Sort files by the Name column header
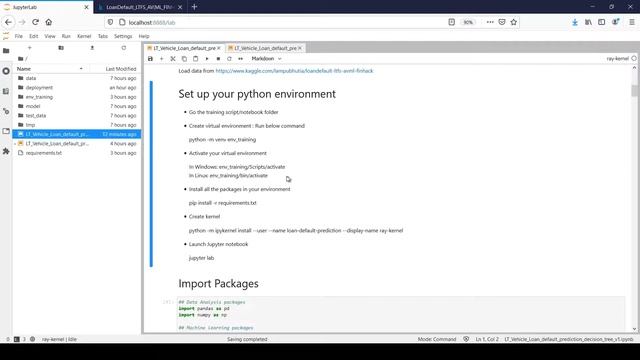The width and height of the screenshot is (640, 360). (49, 69)
